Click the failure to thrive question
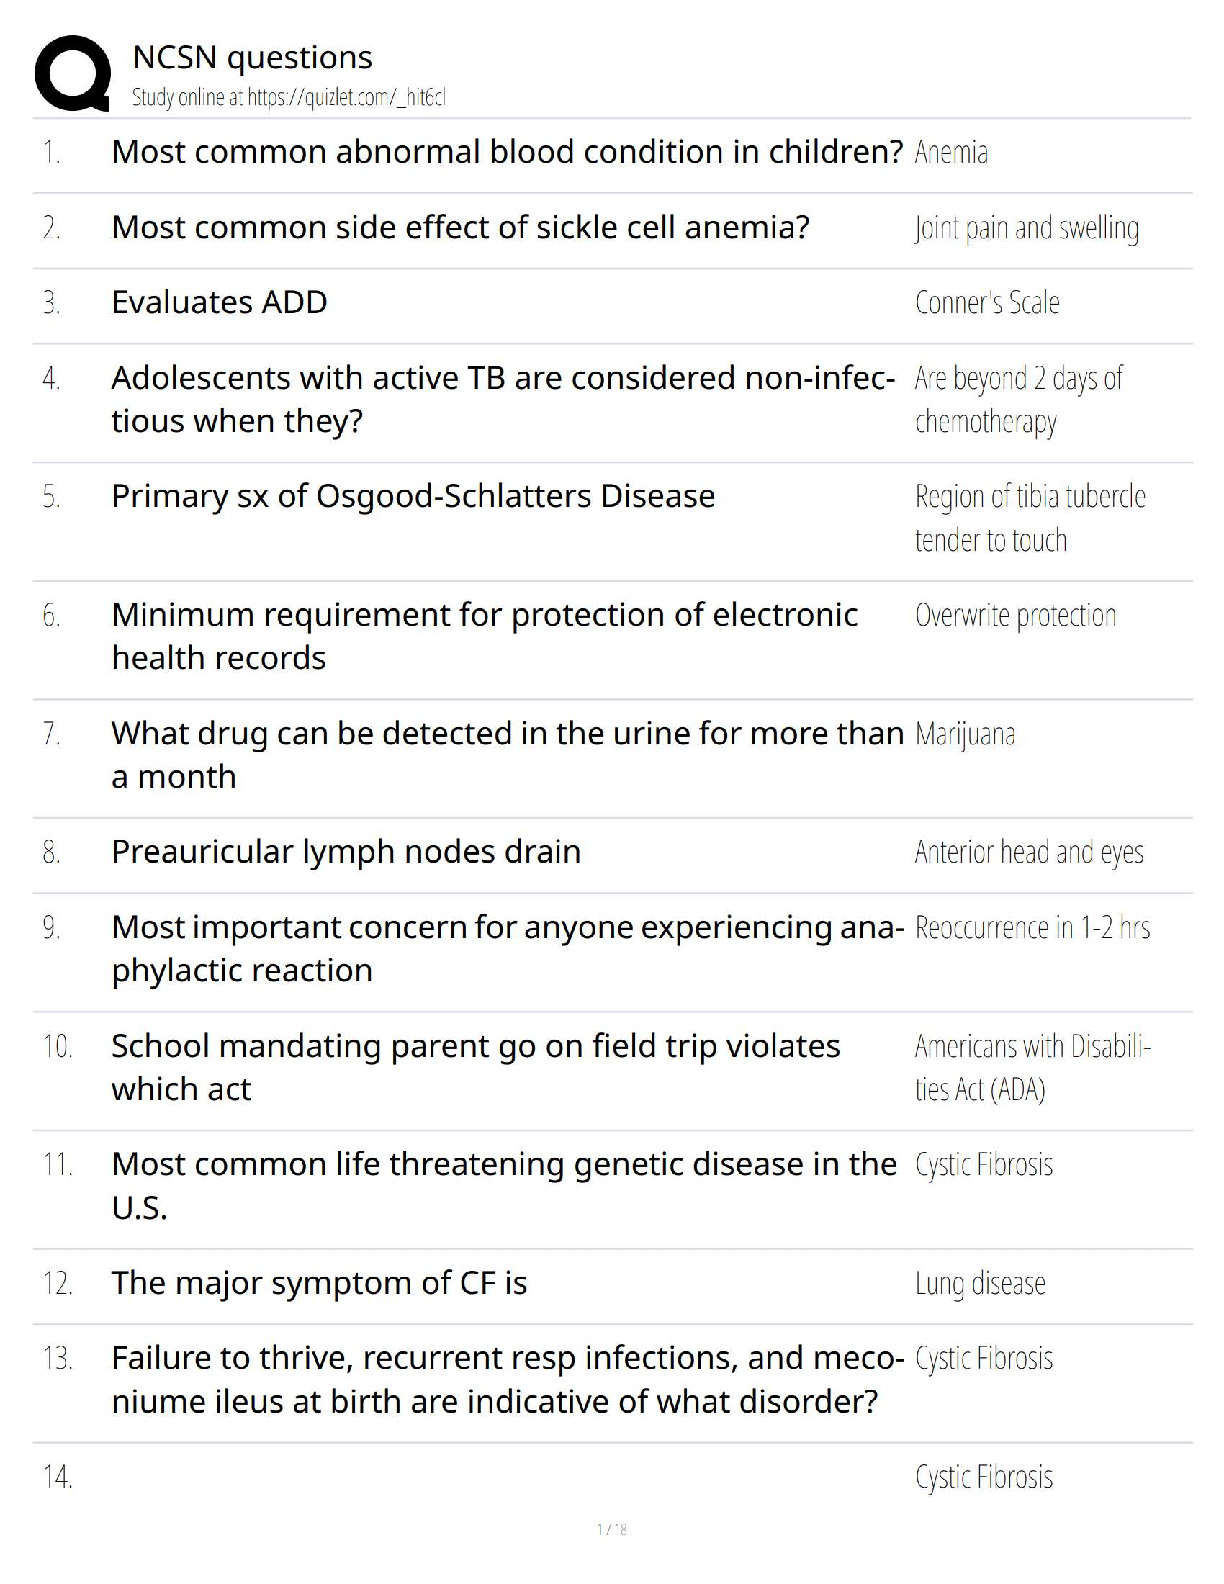Screen dimensions: 1224x1584 pos(507,1380)
